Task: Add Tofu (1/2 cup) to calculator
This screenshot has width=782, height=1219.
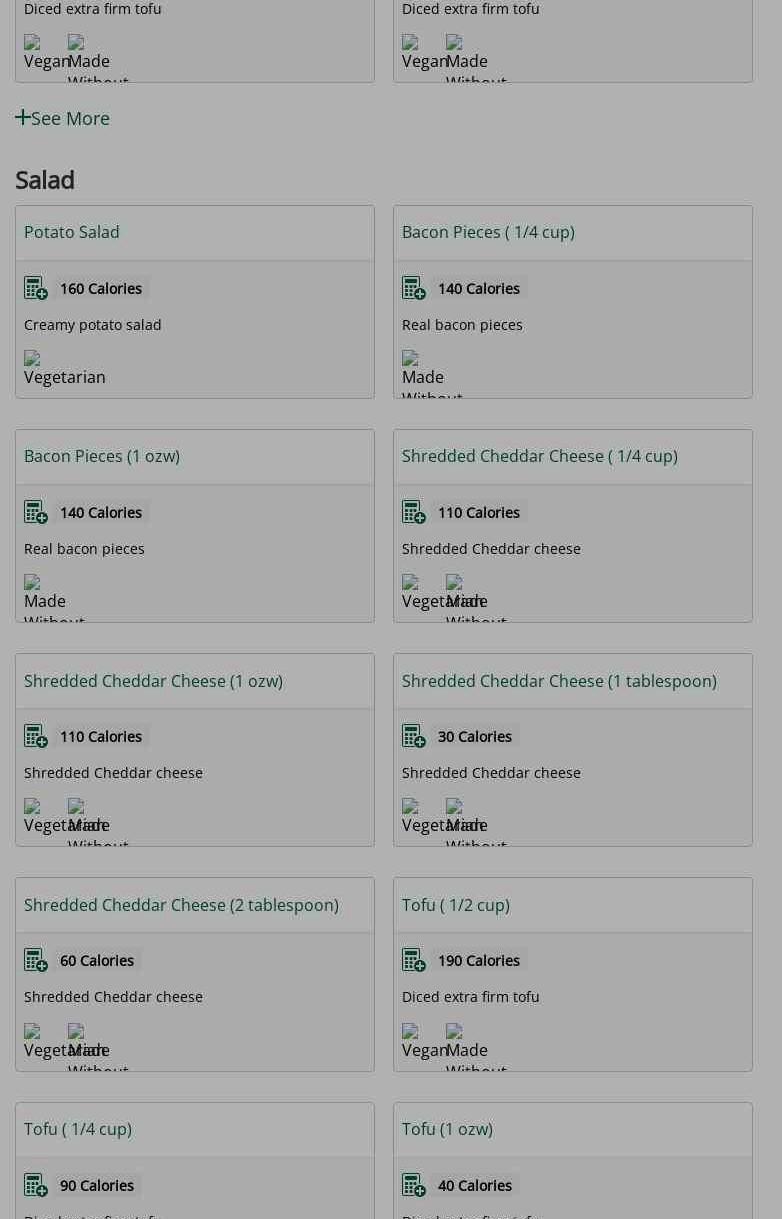Action: point(414,960)
